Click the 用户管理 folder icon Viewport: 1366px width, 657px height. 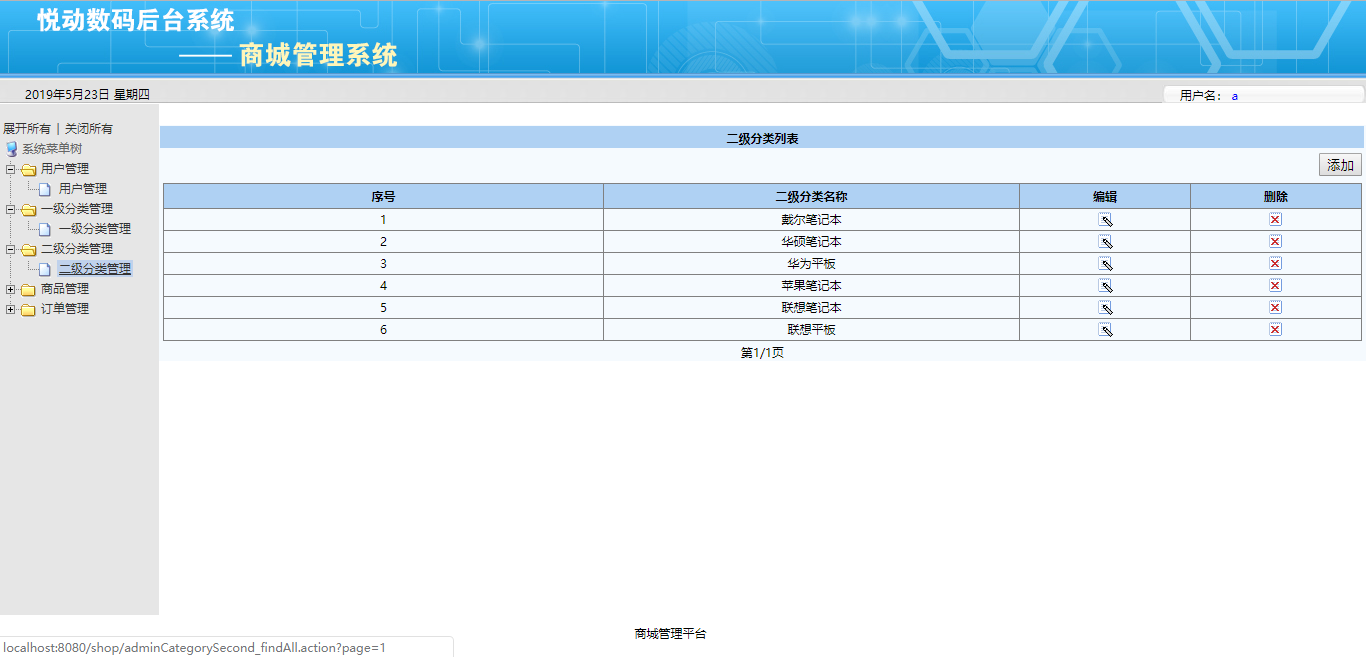[x=29, y=169]
